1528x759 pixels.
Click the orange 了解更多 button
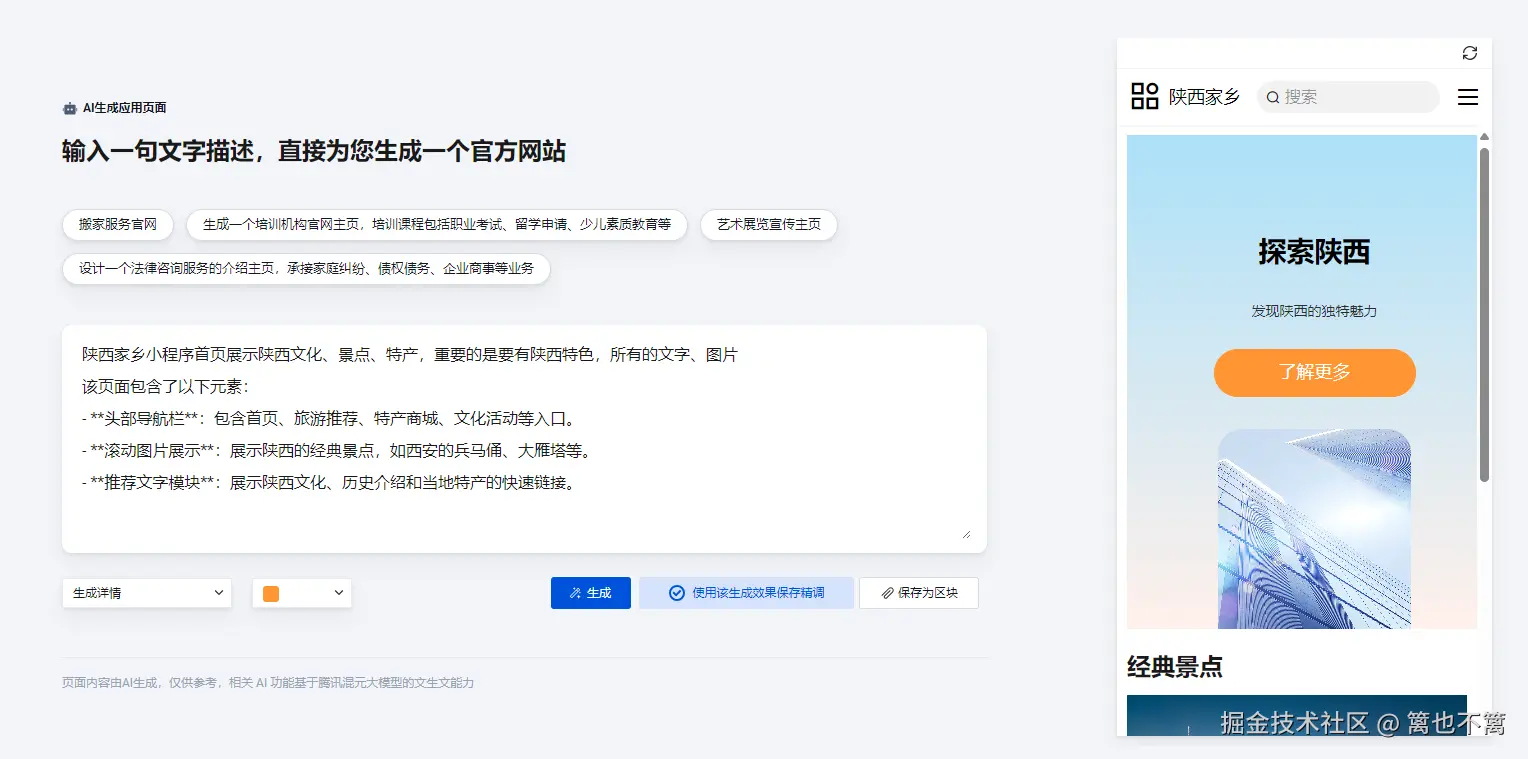[1314, 373]
